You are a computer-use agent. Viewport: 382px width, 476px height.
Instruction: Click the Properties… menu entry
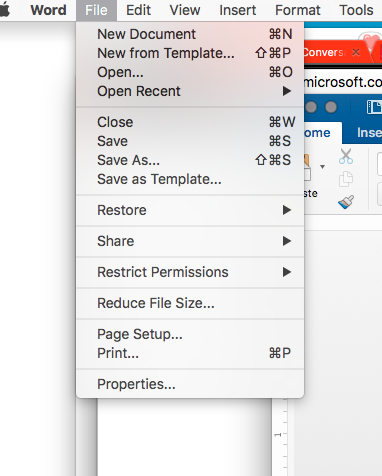[190, 384]
